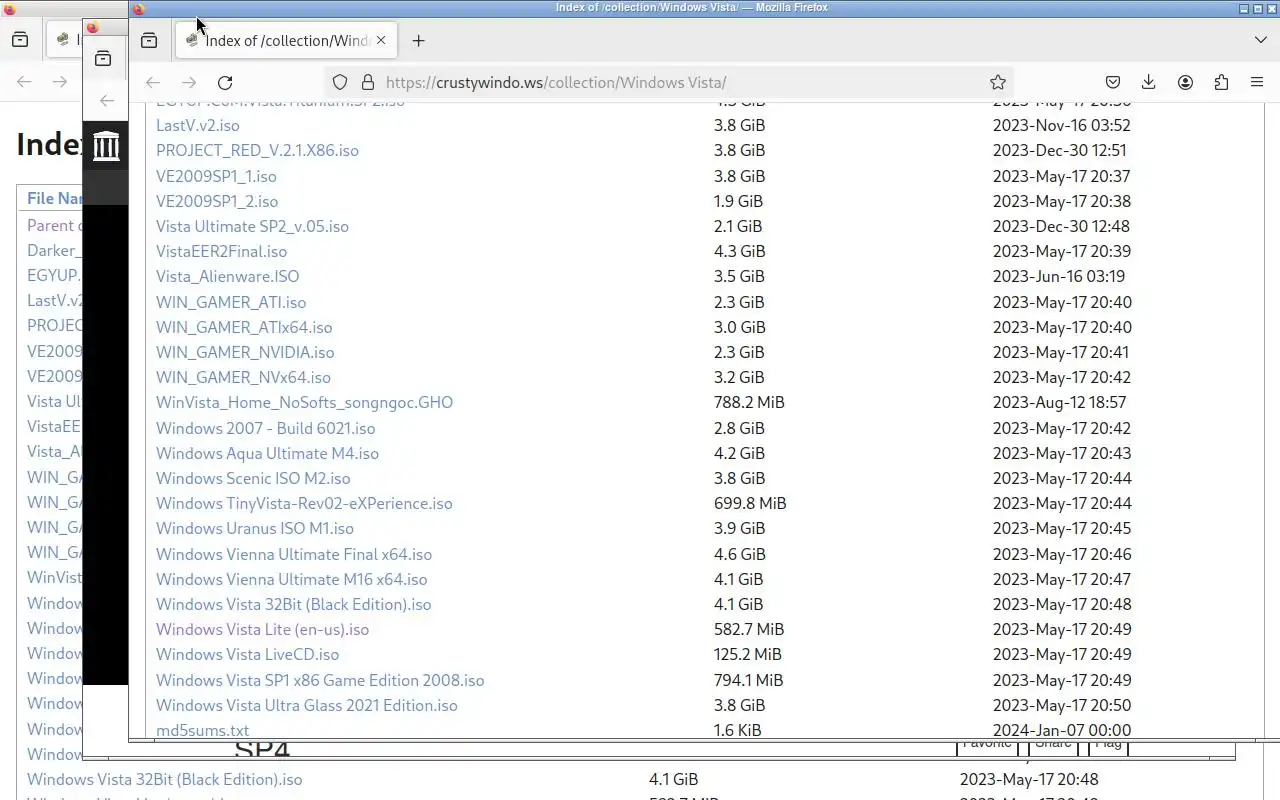Open the Extensions puzzle icon
This screenshot has width=1280, height=800.
[x=1221, y=82]
